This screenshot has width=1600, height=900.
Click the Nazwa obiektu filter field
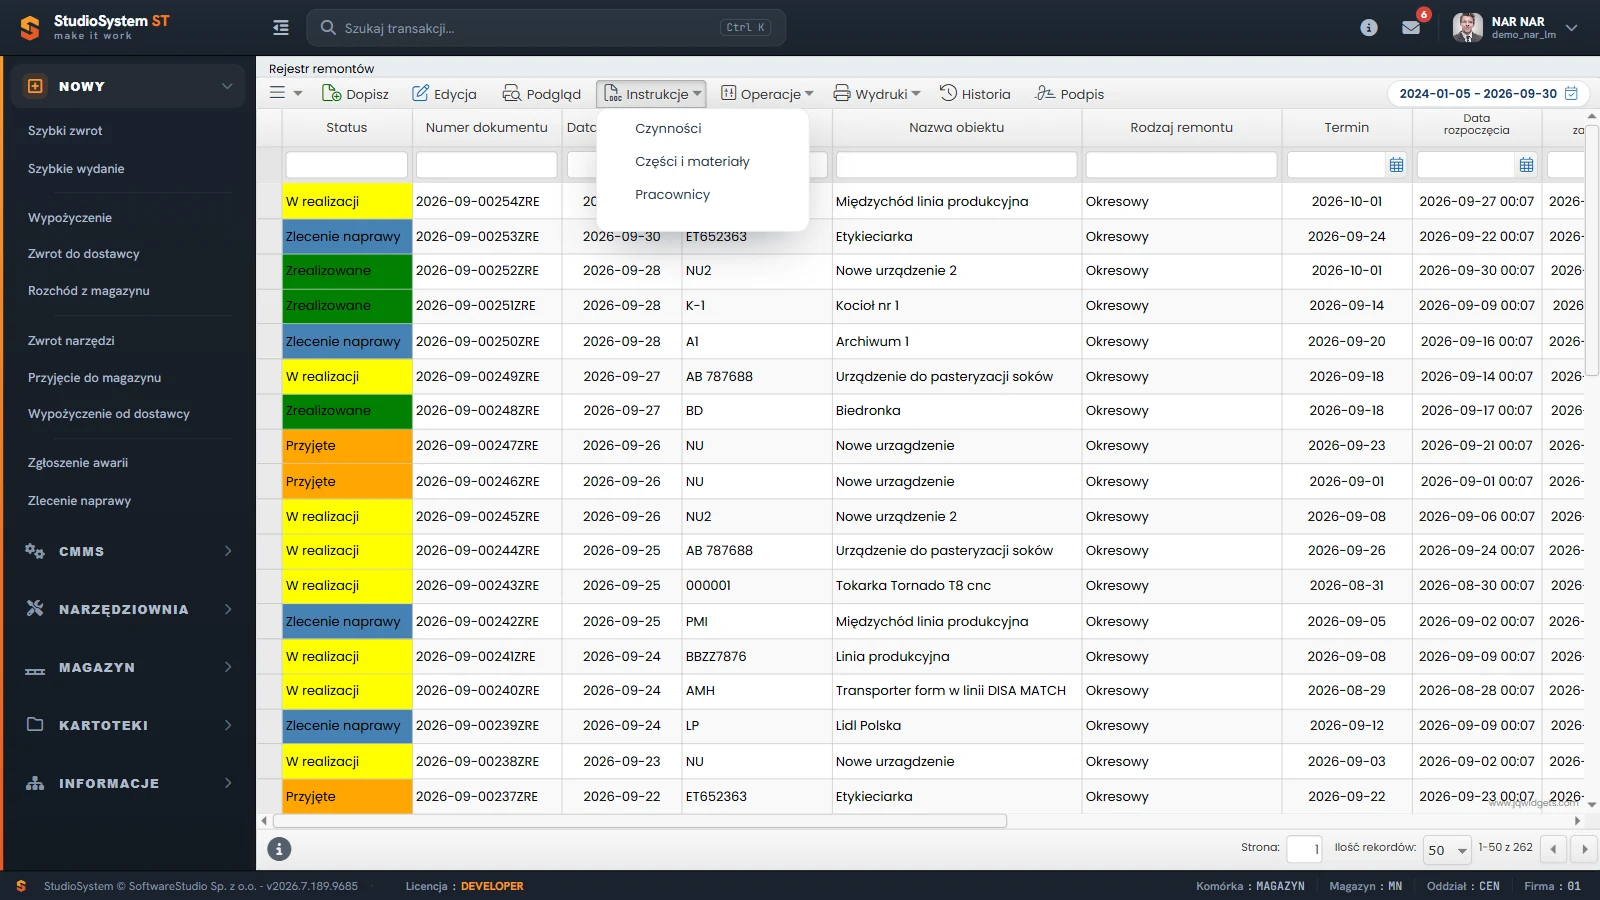pyautogui.click(x=956, y=164)
